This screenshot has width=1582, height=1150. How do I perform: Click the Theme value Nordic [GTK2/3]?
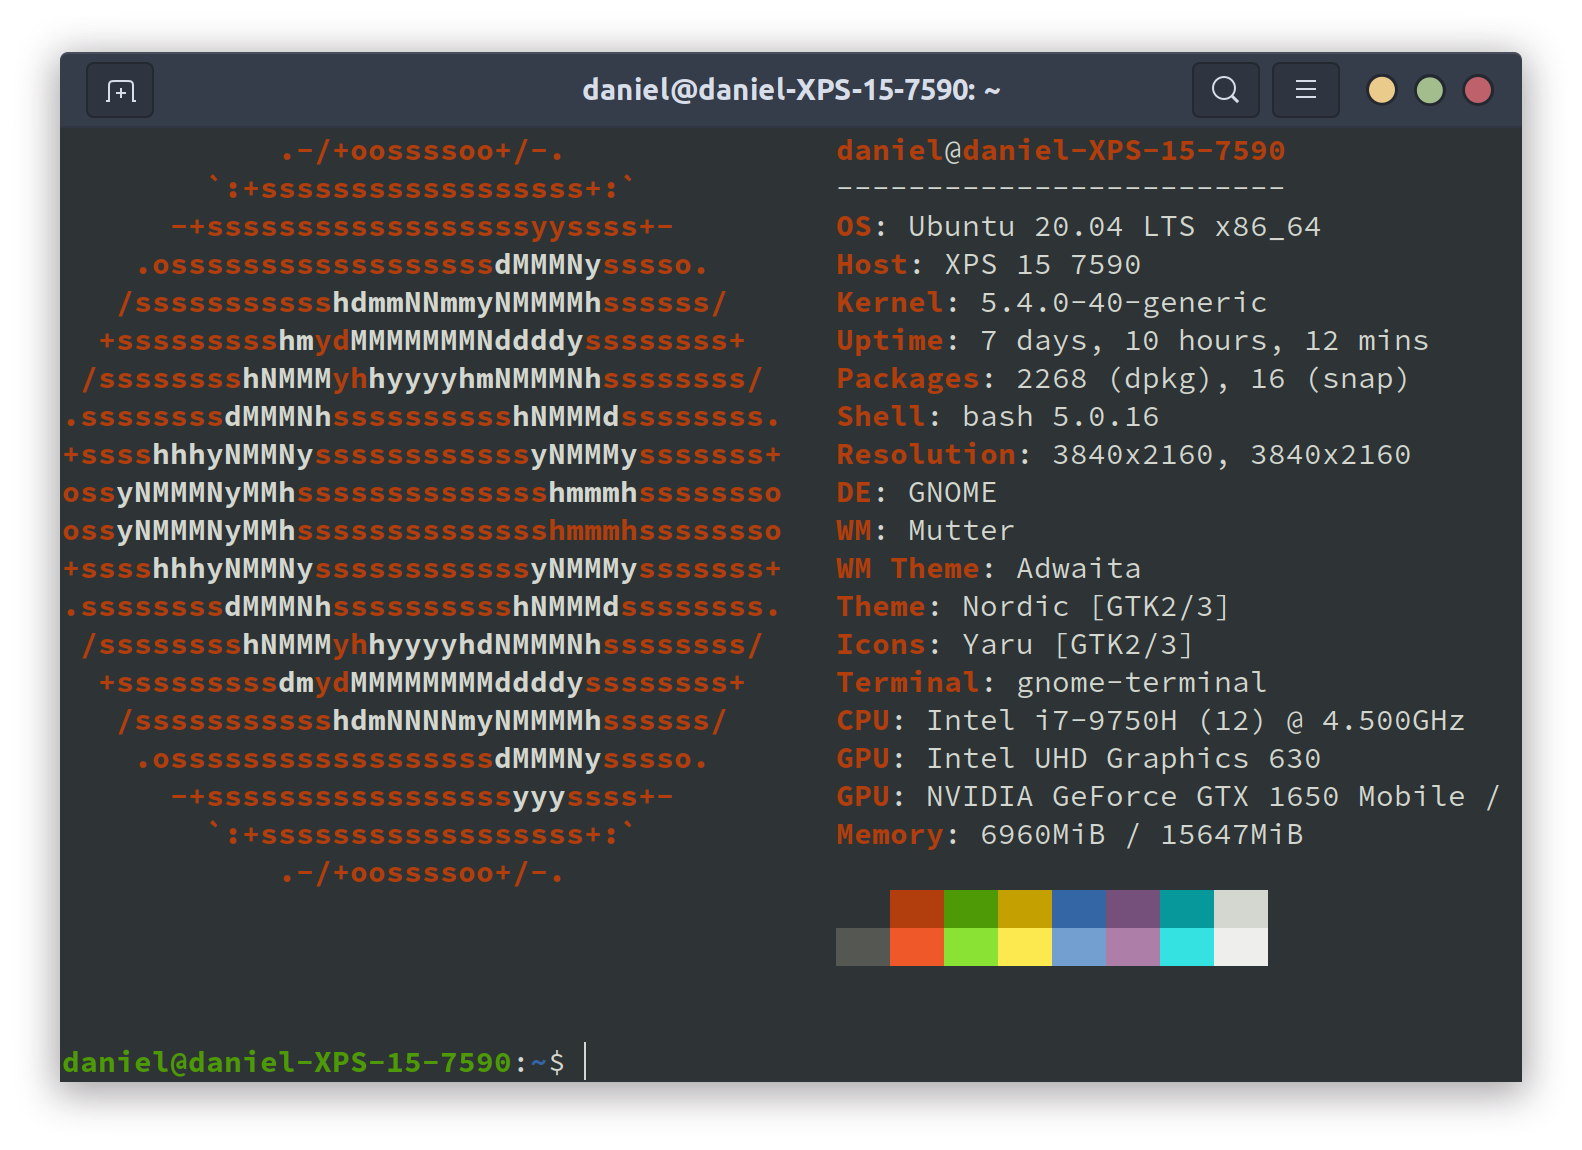1095,607
